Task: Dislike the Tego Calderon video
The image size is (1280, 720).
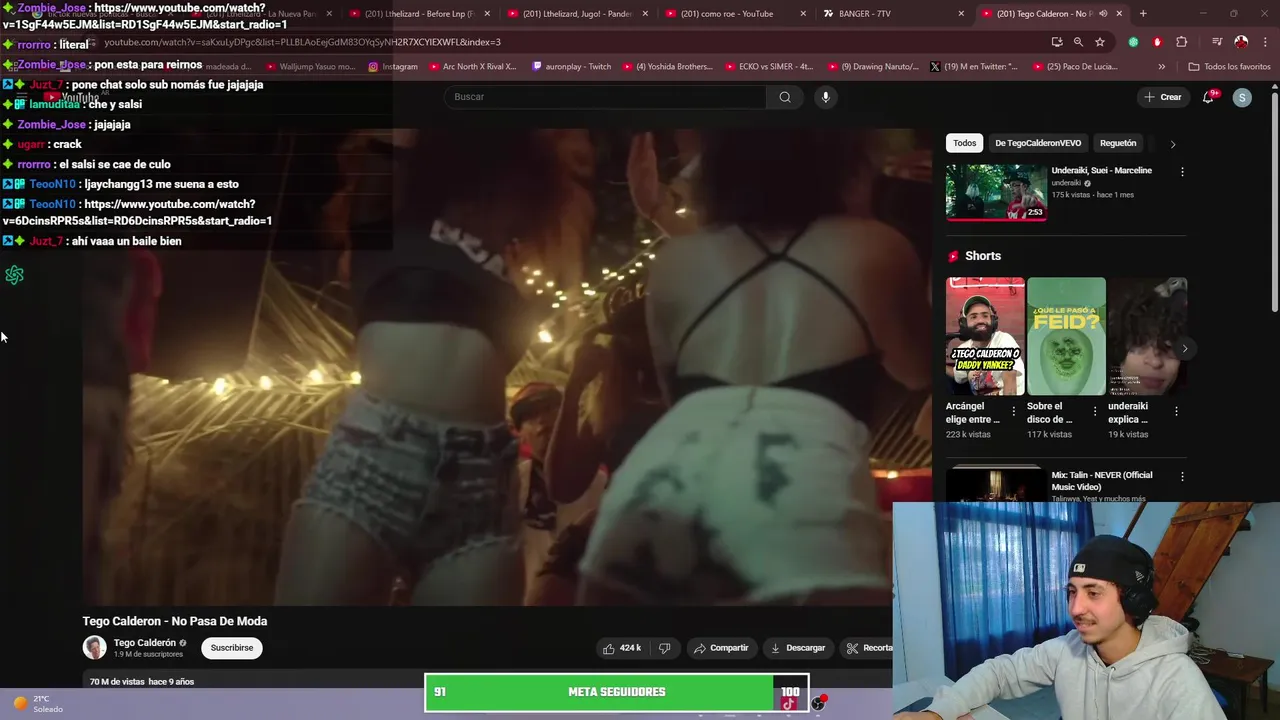Action: [664, 648]
